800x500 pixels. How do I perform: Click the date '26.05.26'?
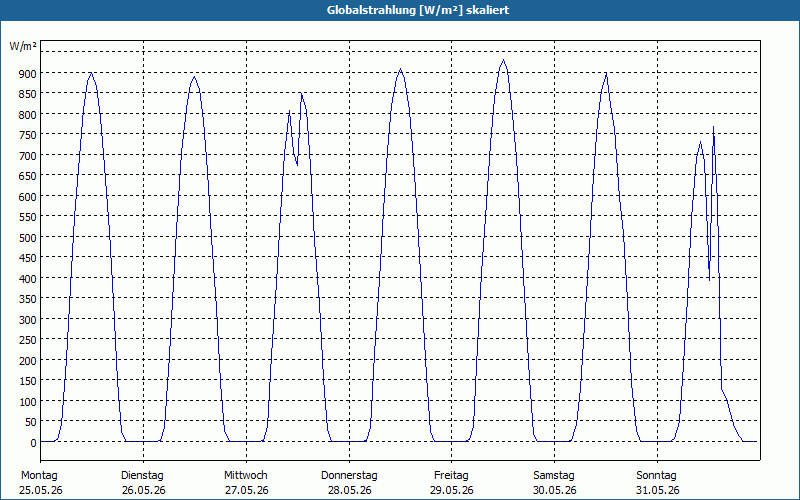144,490
